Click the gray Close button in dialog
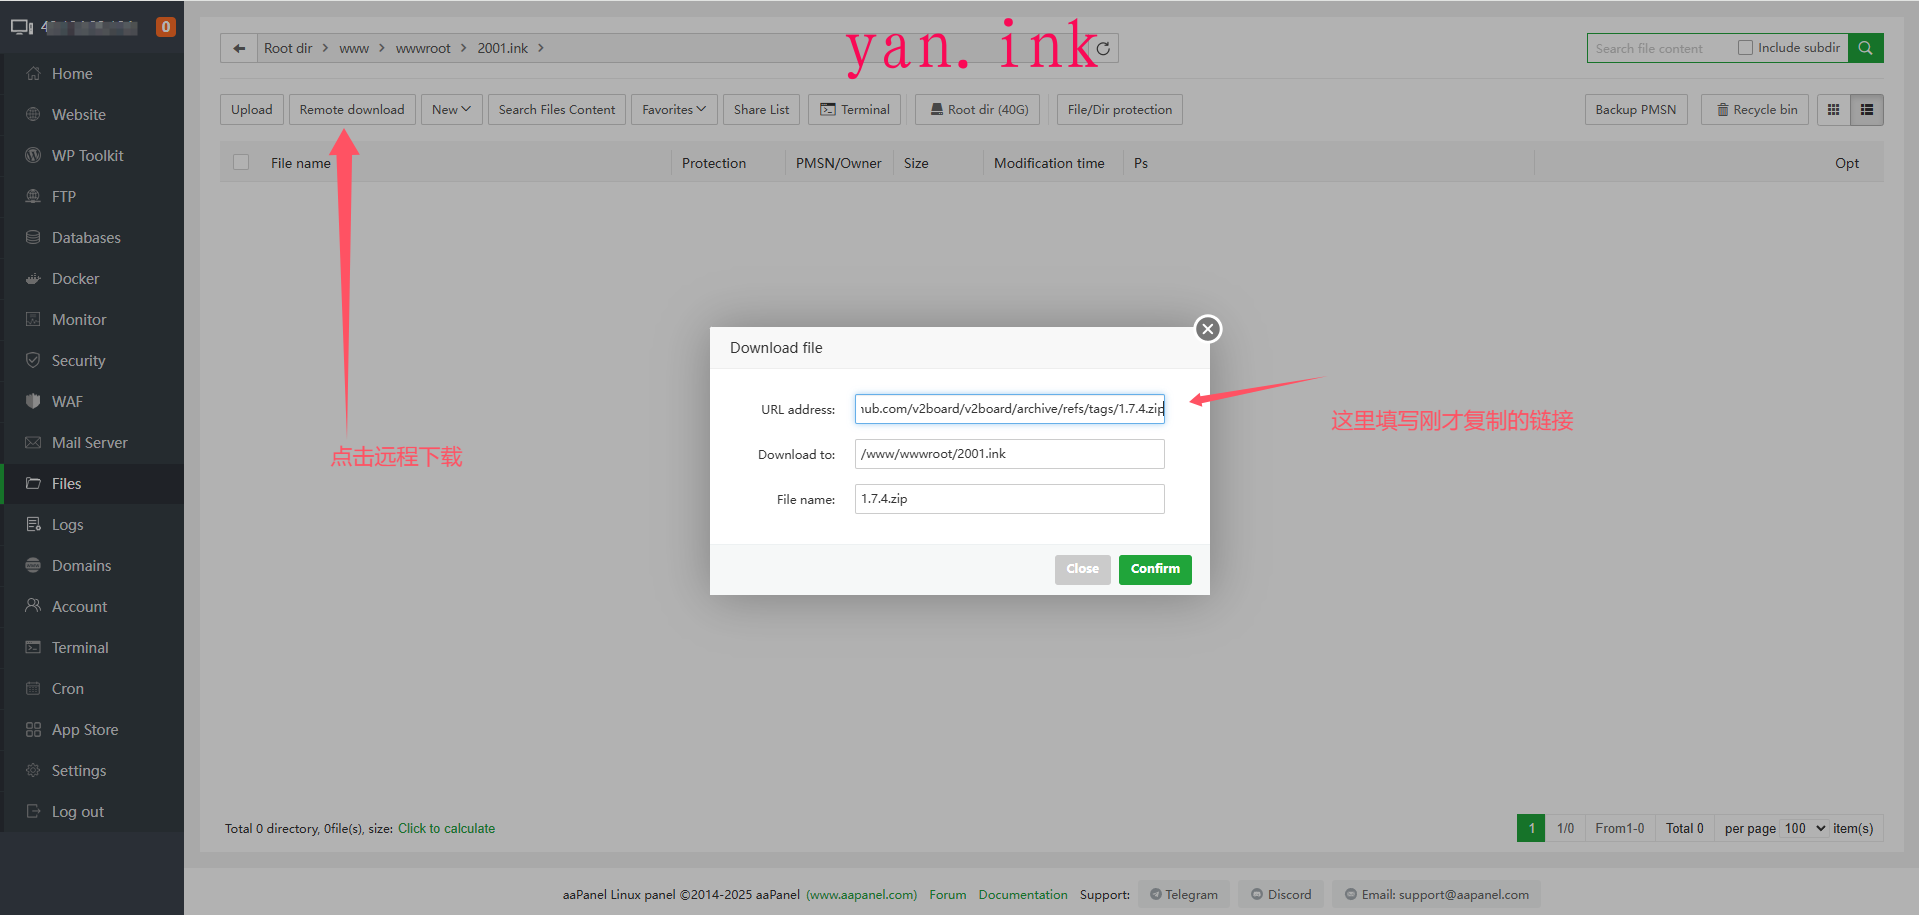1919x915 pixels. click(x=1082, y=569)
